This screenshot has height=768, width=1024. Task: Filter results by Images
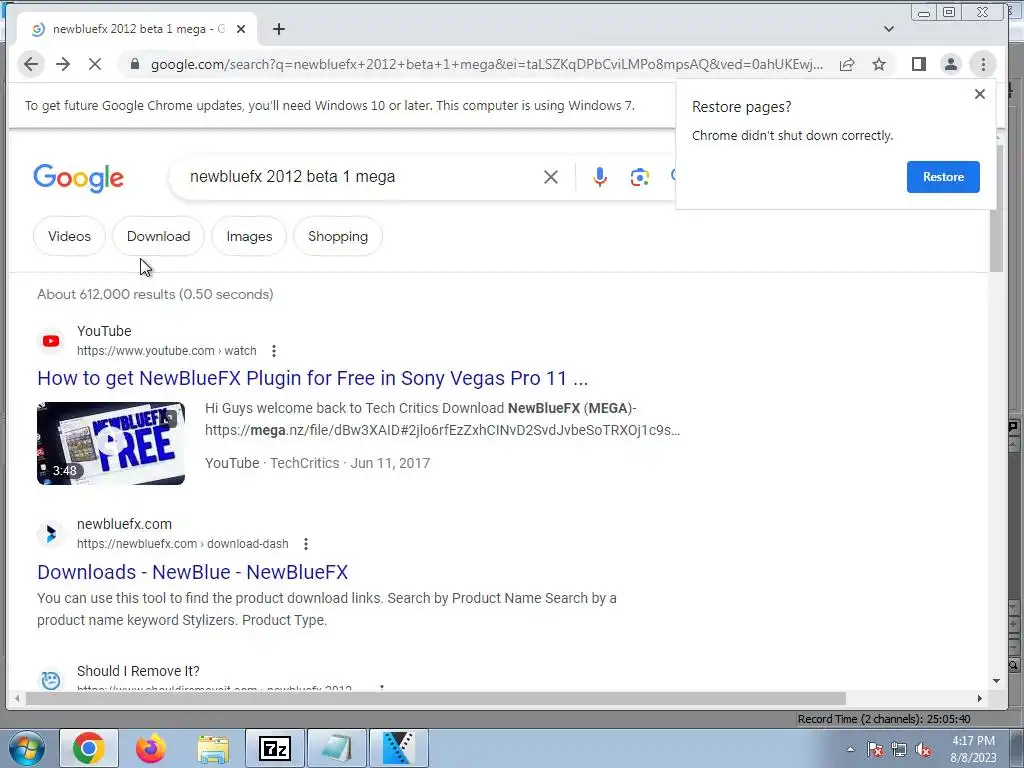[249, 236]
